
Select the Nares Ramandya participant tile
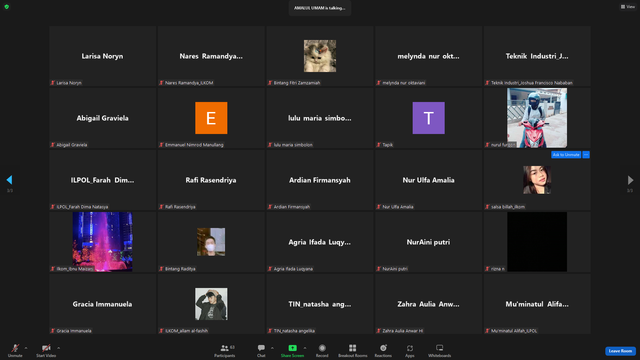click(x=211, y=56)
